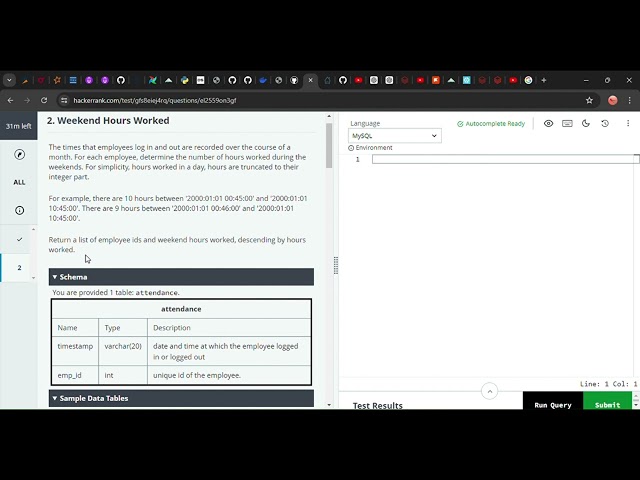Click problem pane scroll down arrow
The width and height of the screenshot is (640, 480).
[x=329, y=405]
